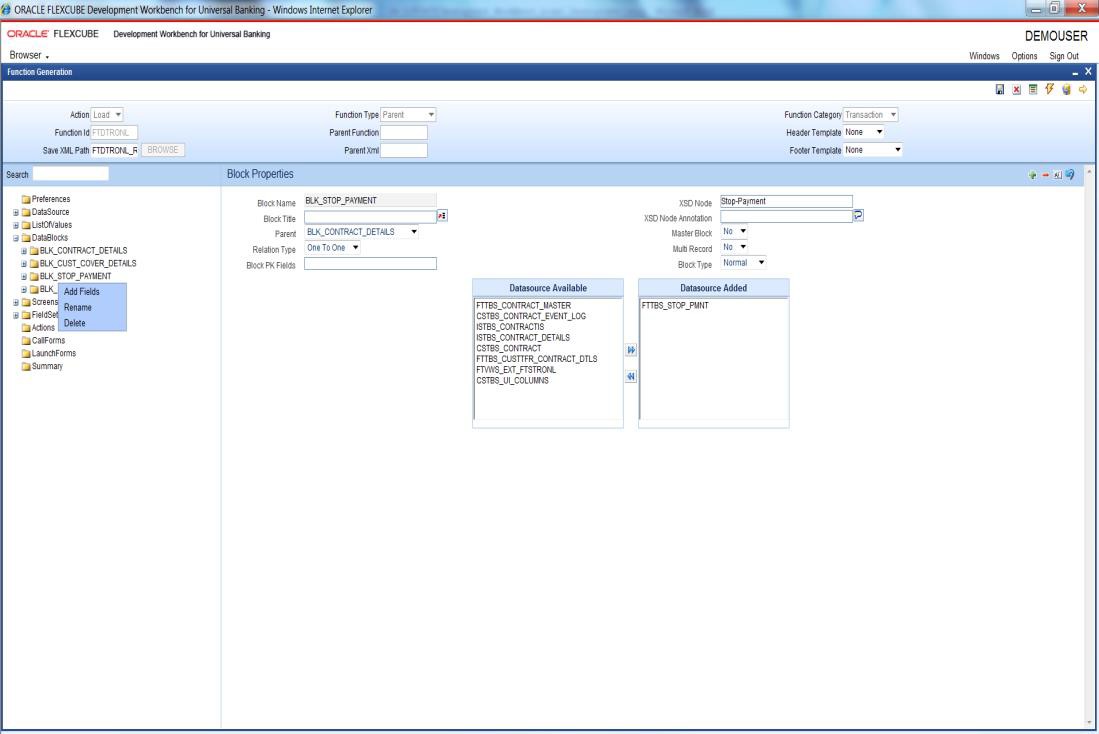Expand the Screens tree node
1099x734 pixels.
[x=16, y=302]
